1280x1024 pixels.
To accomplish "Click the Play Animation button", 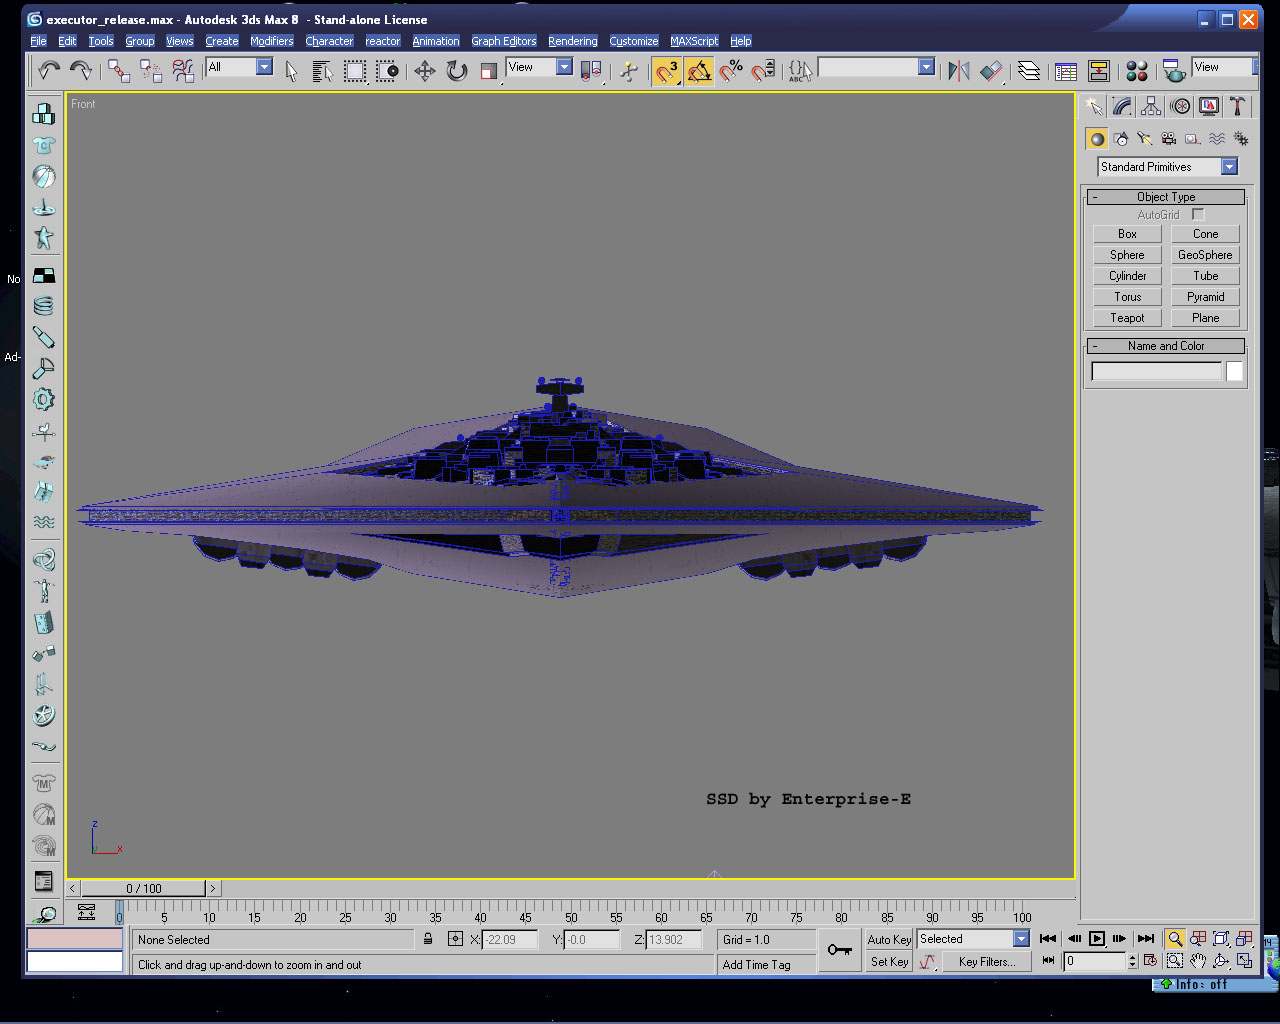I will (1097, 939).
